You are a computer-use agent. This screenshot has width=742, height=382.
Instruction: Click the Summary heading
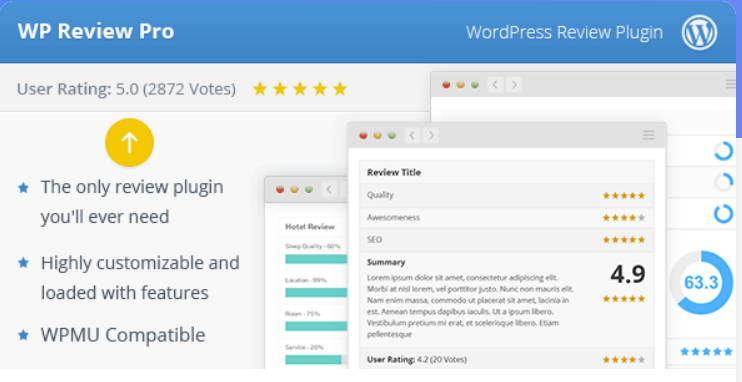coord(386,262)
